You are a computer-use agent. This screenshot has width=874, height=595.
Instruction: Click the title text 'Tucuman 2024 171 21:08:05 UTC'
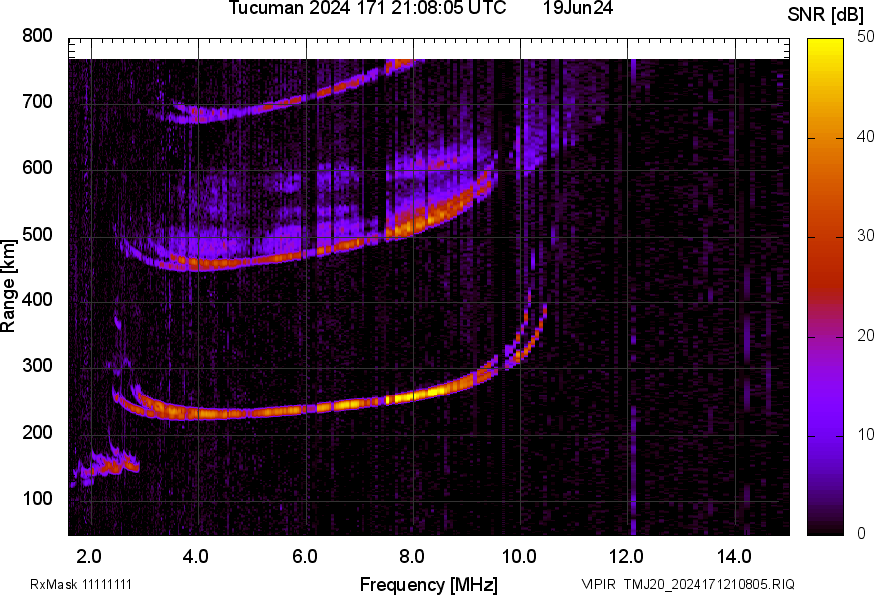tap(367, 7)
